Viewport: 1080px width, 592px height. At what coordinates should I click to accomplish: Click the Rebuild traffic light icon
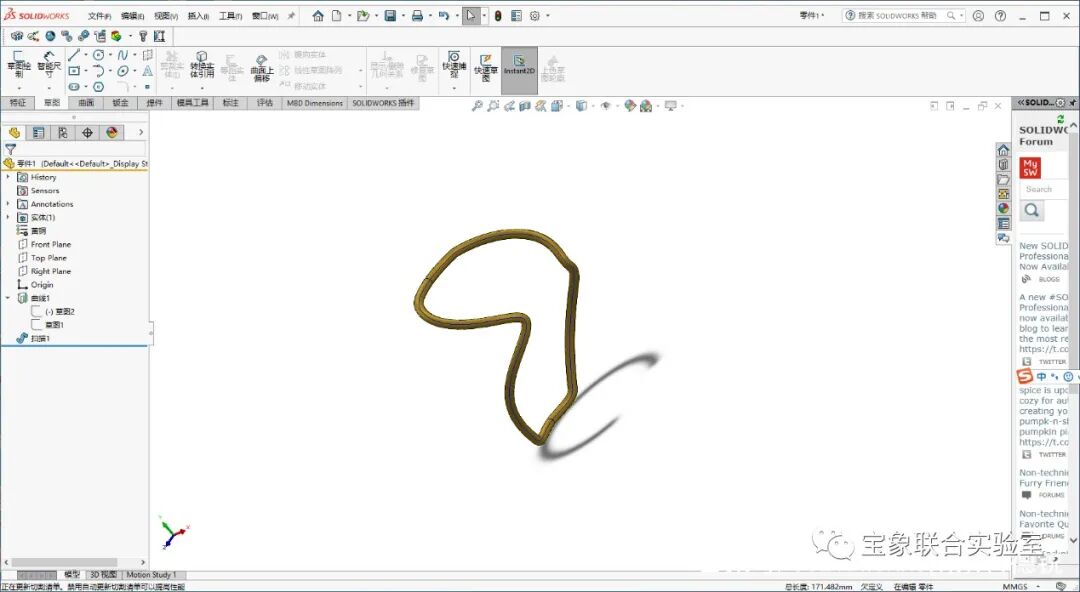pos(498,16)
